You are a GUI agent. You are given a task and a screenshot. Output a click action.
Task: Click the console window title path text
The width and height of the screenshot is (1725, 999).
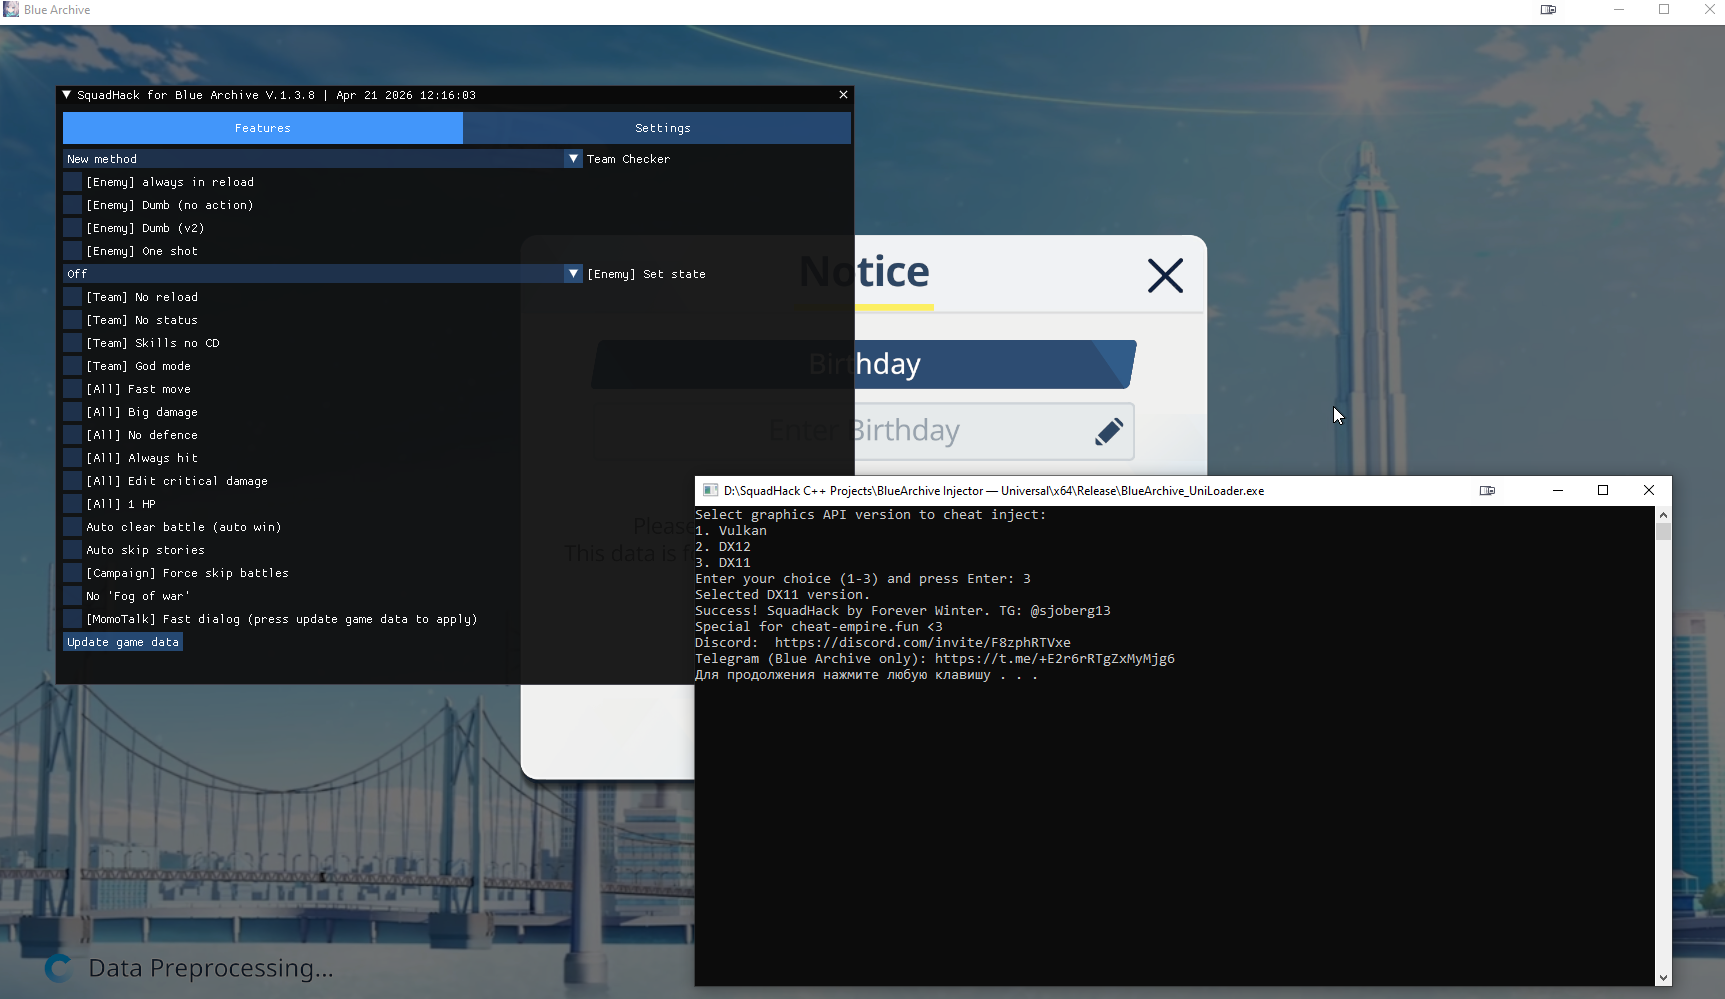(994, 491)
